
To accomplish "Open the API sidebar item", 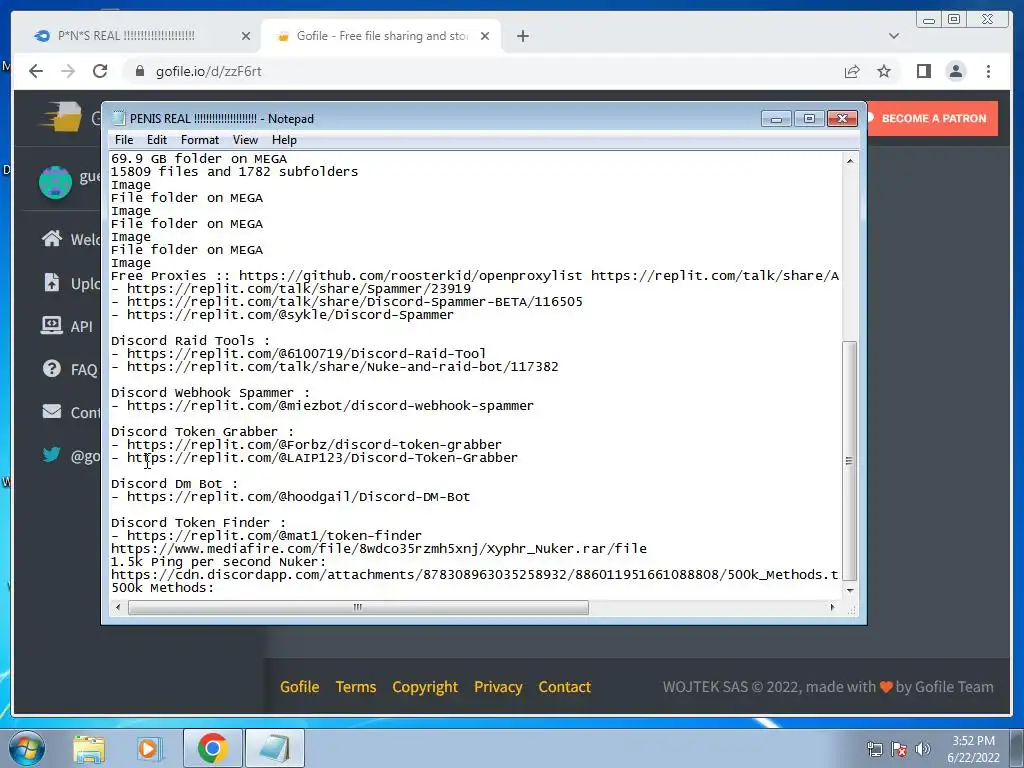I will click(x=67, y=326).
